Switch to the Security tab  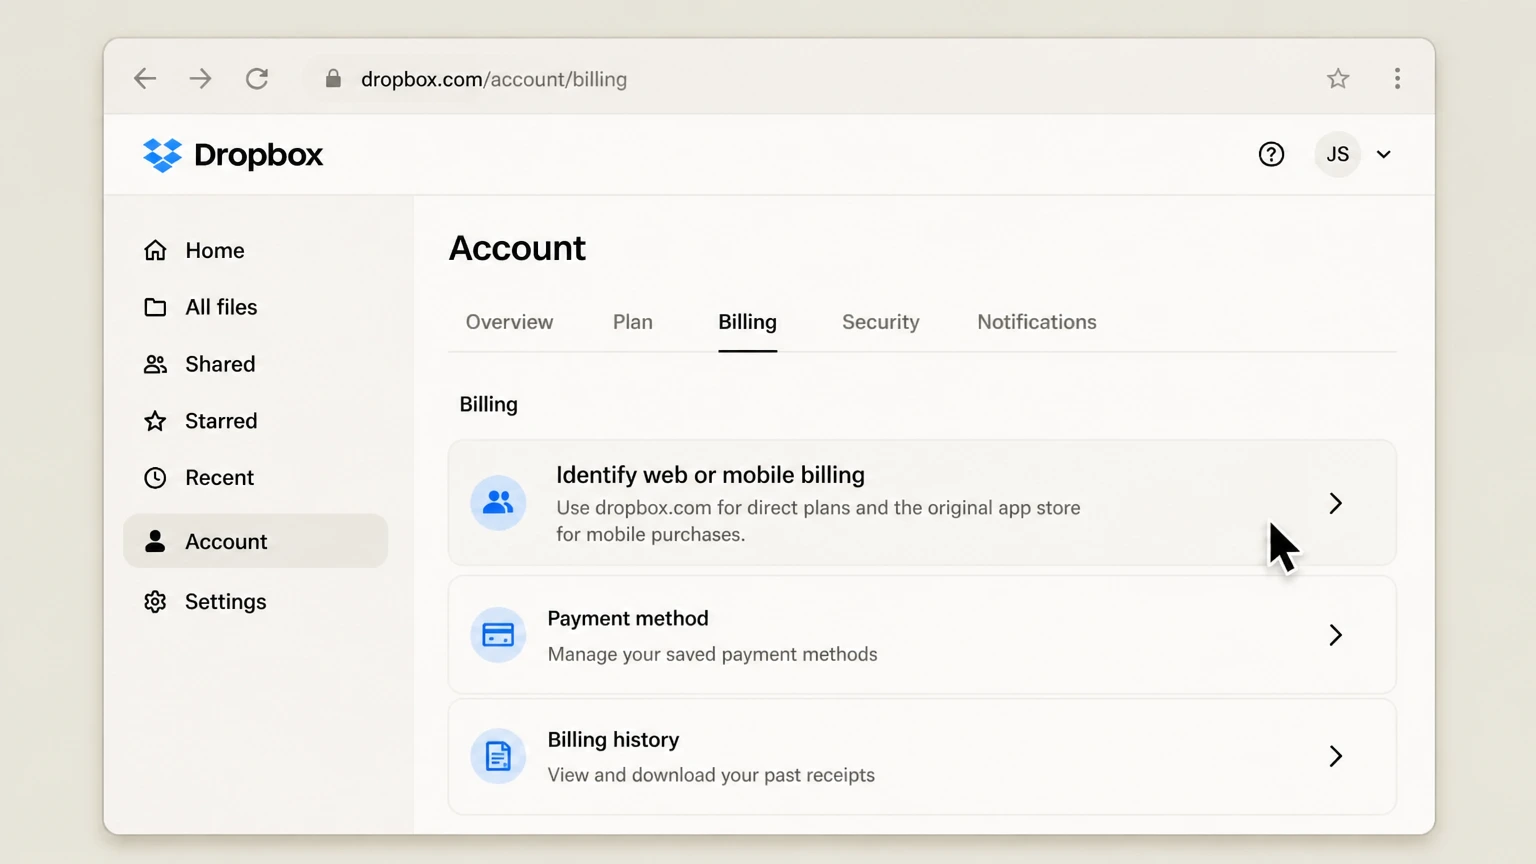[881, 322]
